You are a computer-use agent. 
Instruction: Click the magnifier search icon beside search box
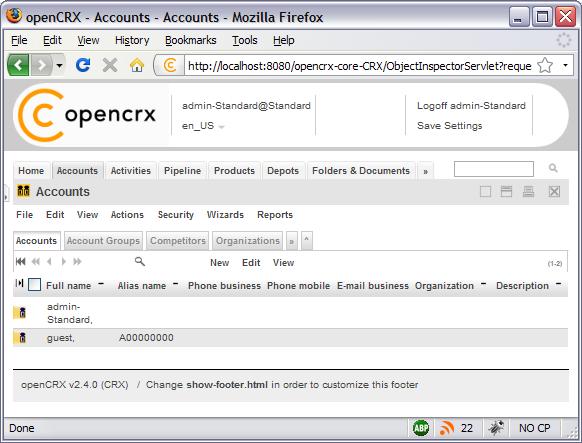coord(553,168)
